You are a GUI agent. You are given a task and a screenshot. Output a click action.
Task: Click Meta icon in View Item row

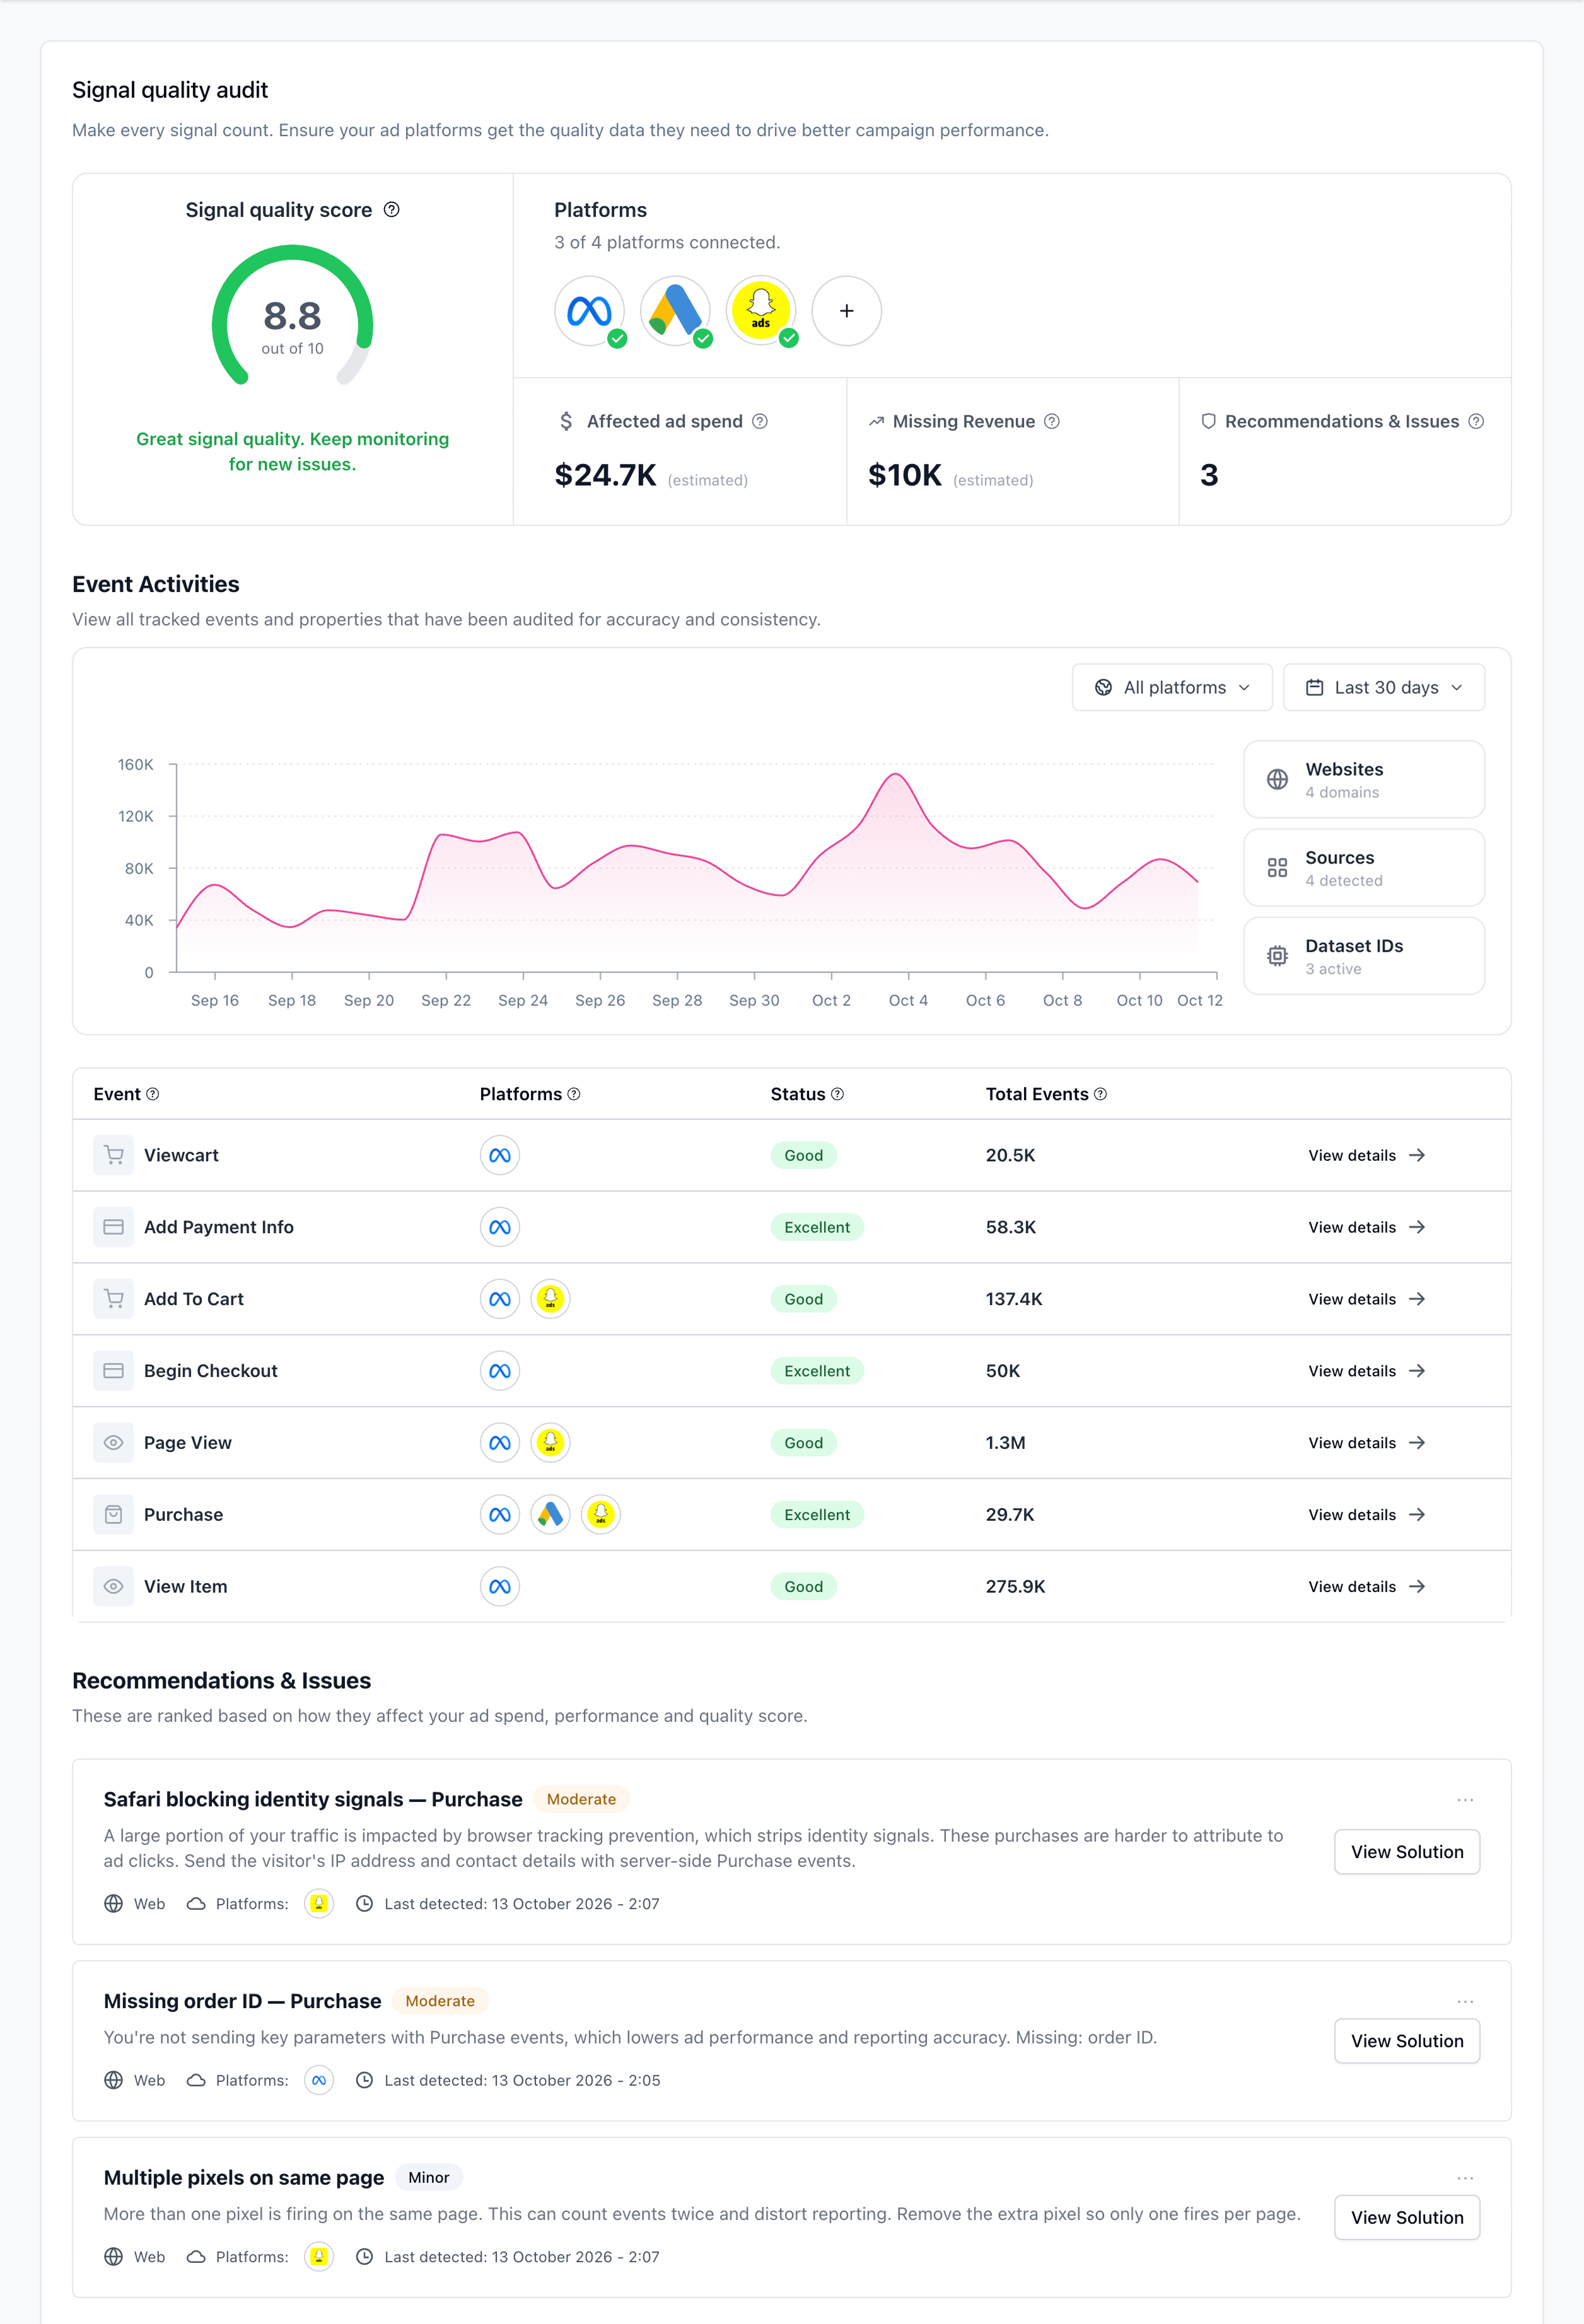click(x=500, y=1587)
